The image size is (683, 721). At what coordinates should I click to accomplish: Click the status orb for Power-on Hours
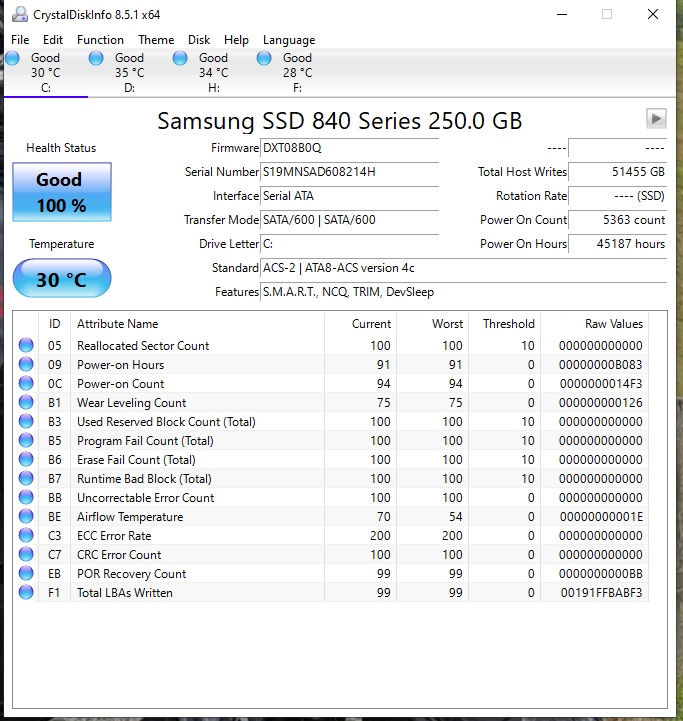point(26,364)
